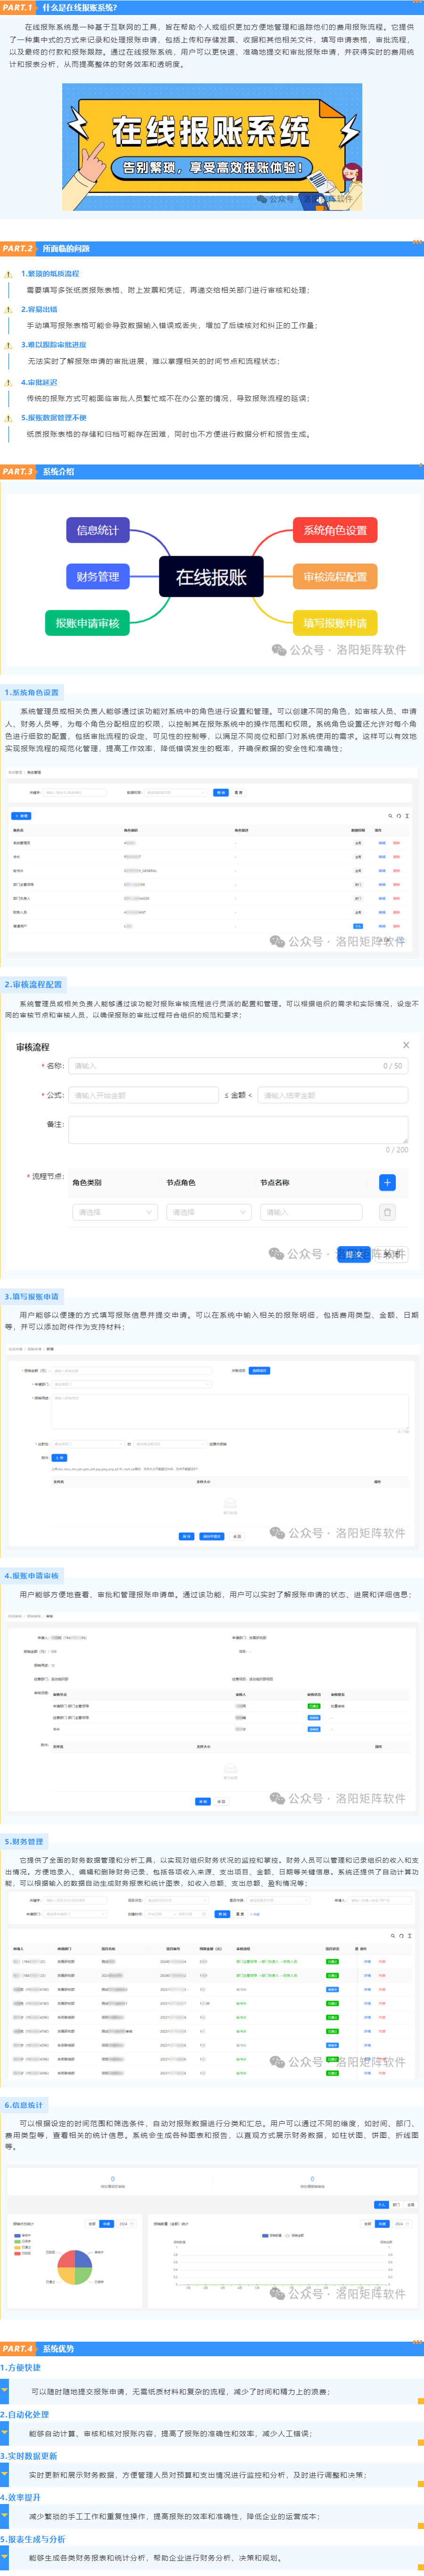Screen dimensions: 424x2576
Task: Click the 填写报账申请 mind map node
Action: pos(335,623)
